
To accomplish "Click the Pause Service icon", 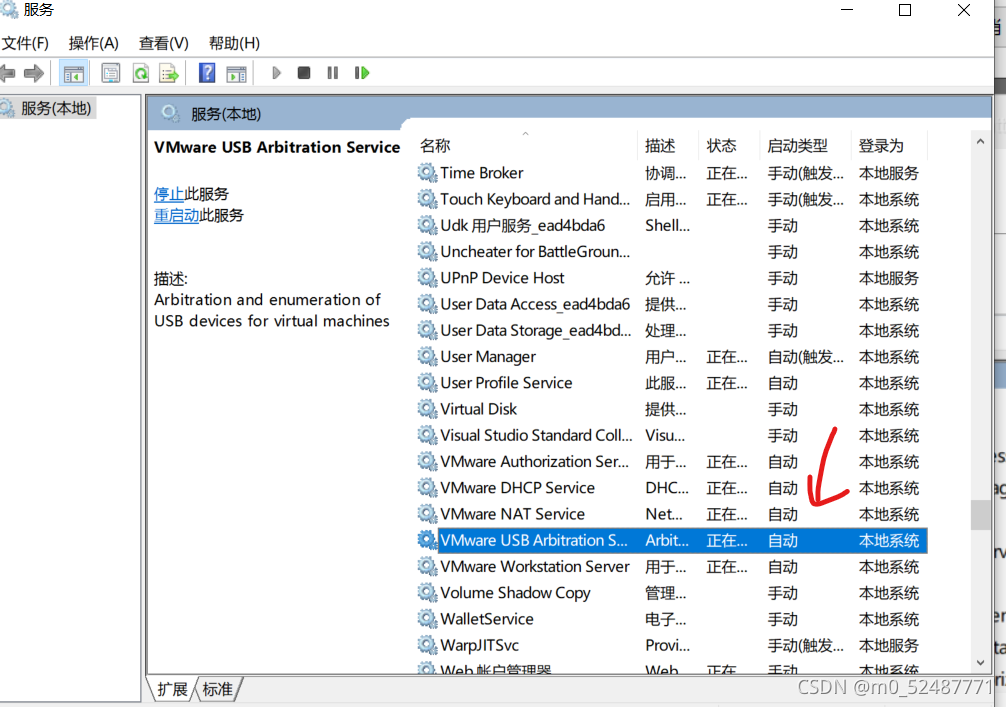I will [x=332, y=73].
